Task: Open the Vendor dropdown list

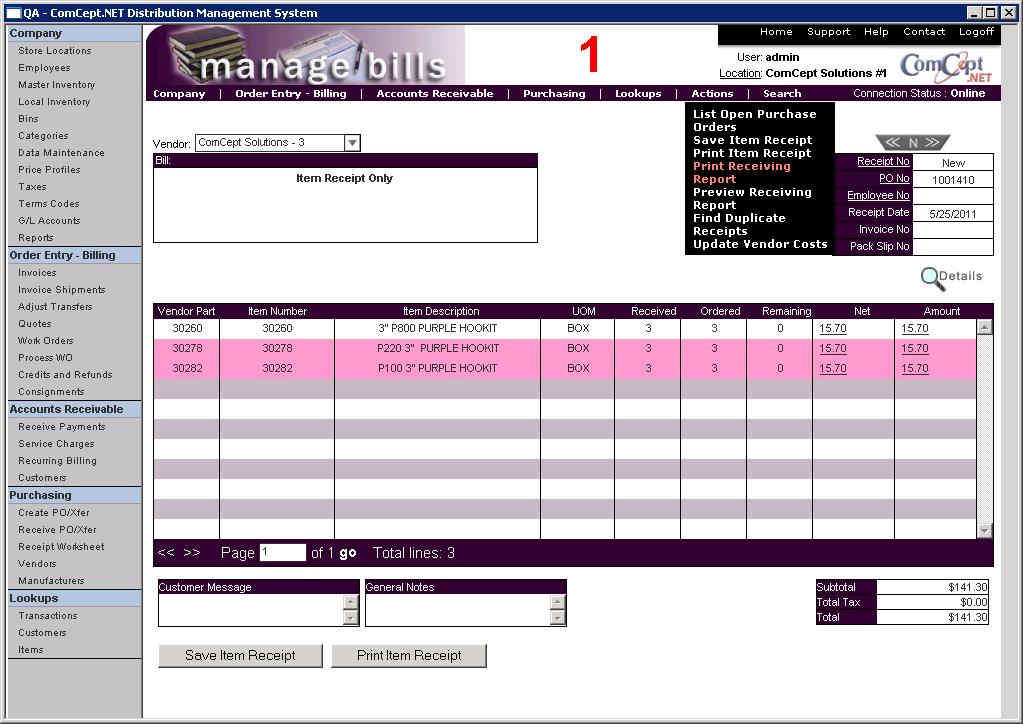Action: click(351, 143)
